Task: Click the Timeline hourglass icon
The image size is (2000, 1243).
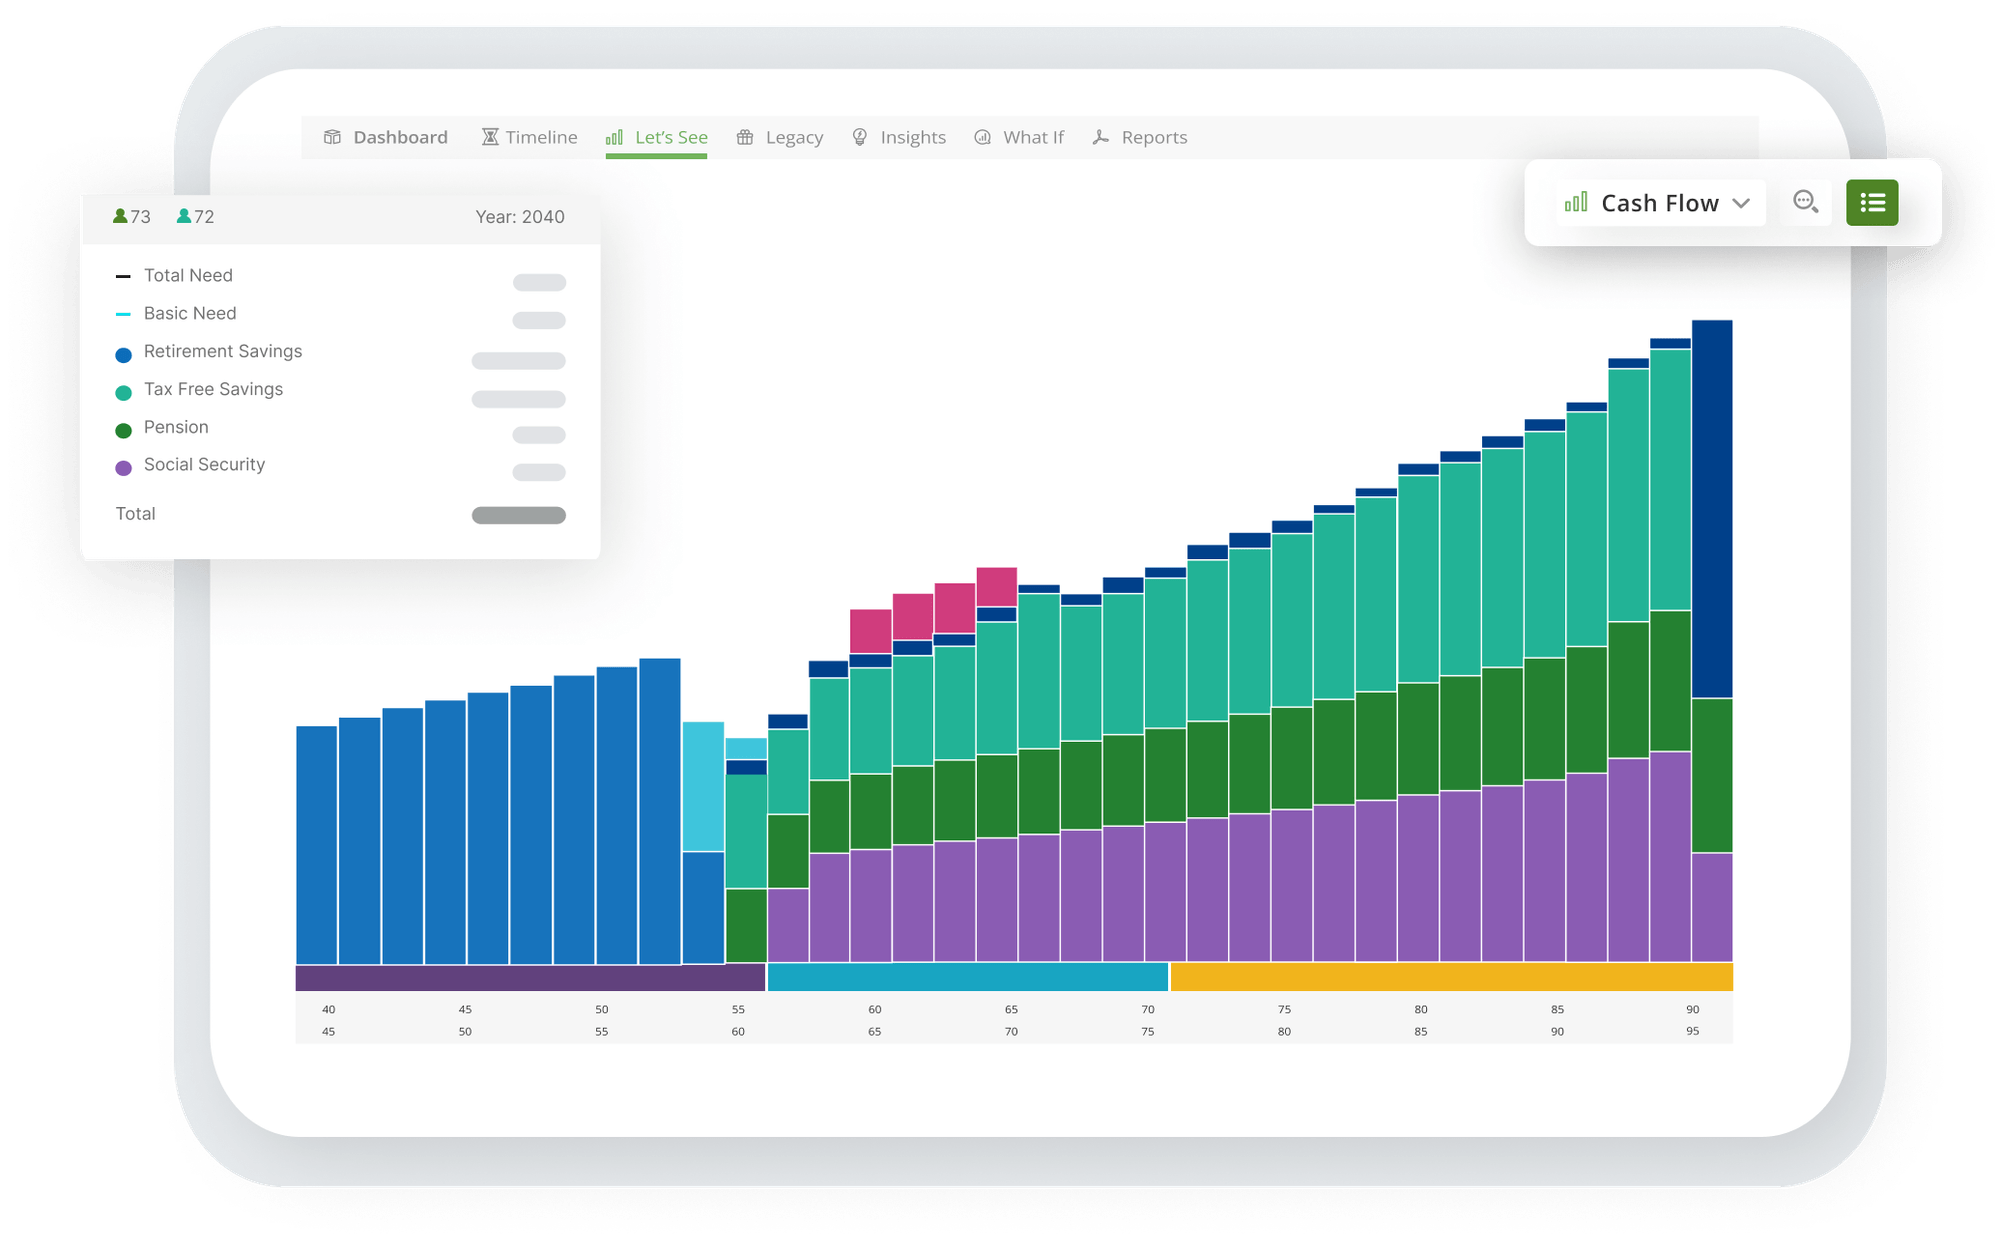Action: (490, 137)
